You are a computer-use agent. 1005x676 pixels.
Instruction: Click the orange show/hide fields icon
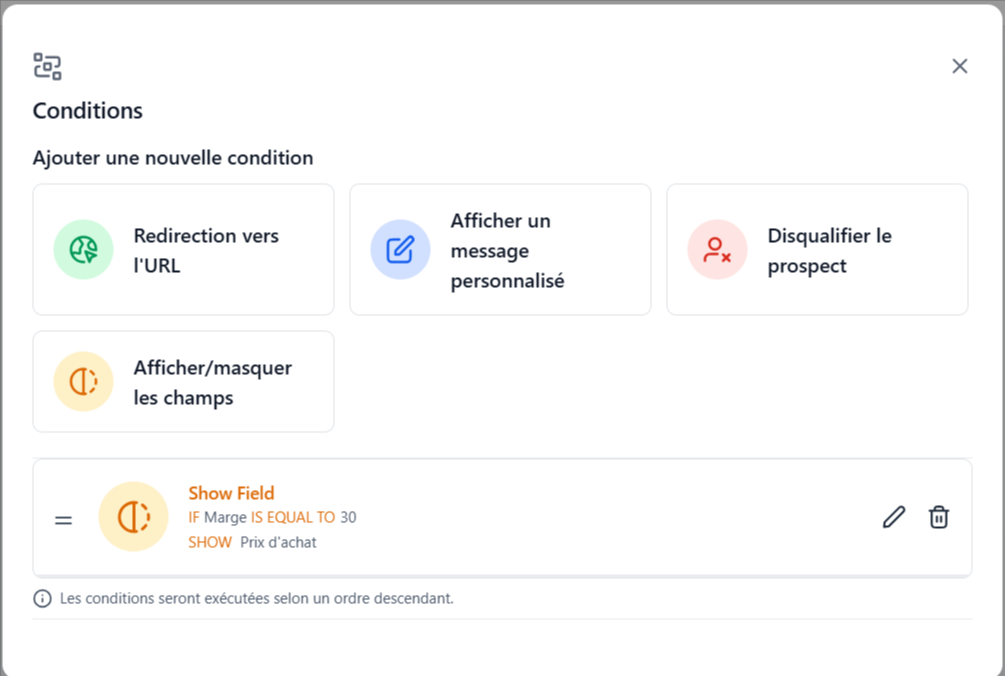83,382
